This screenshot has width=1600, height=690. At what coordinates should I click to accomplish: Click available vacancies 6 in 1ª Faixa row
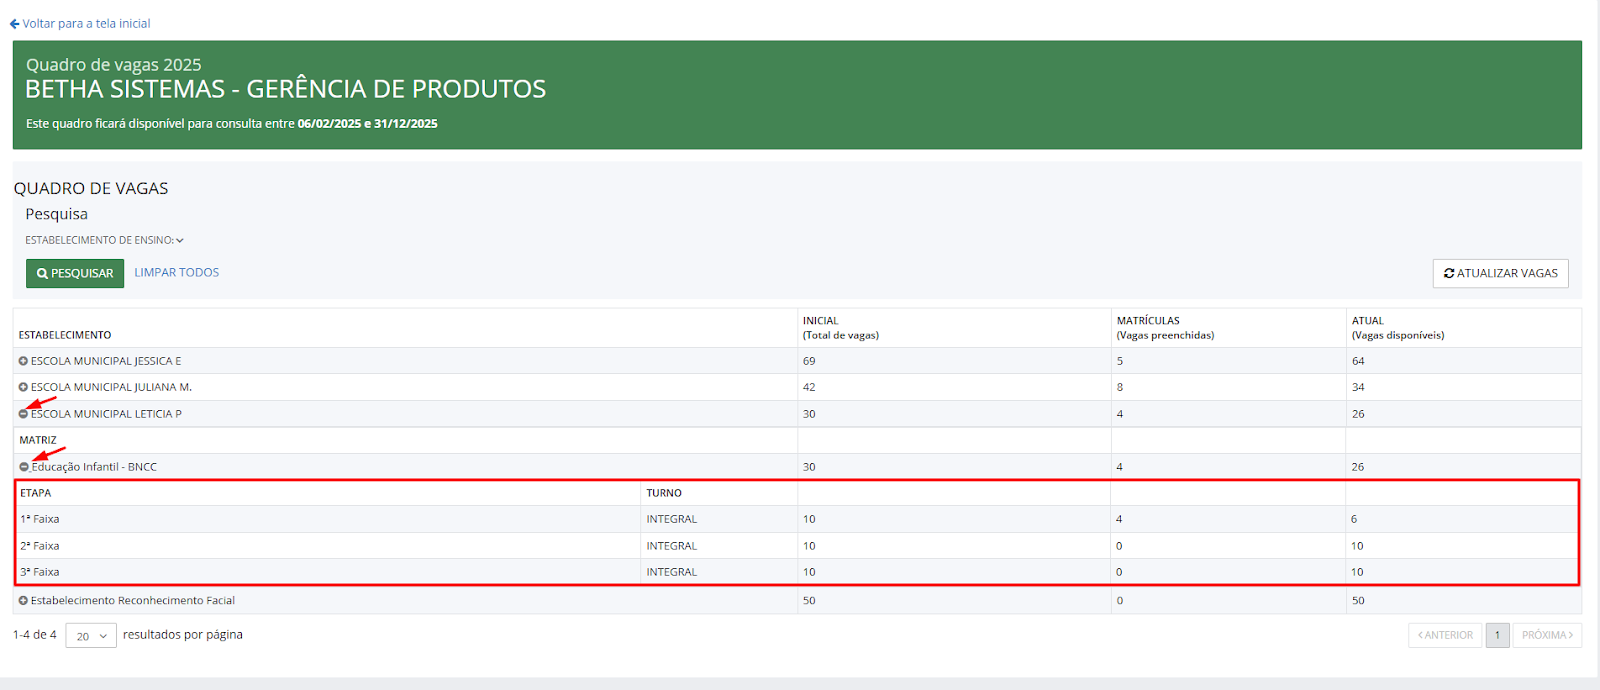pos(1354,519)
